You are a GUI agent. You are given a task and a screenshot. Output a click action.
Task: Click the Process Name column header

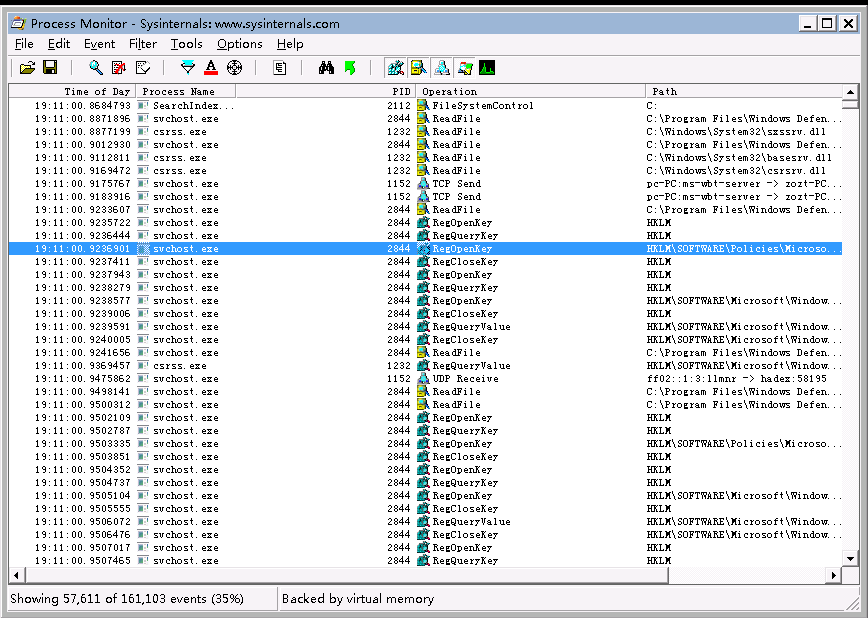(186, 91)
